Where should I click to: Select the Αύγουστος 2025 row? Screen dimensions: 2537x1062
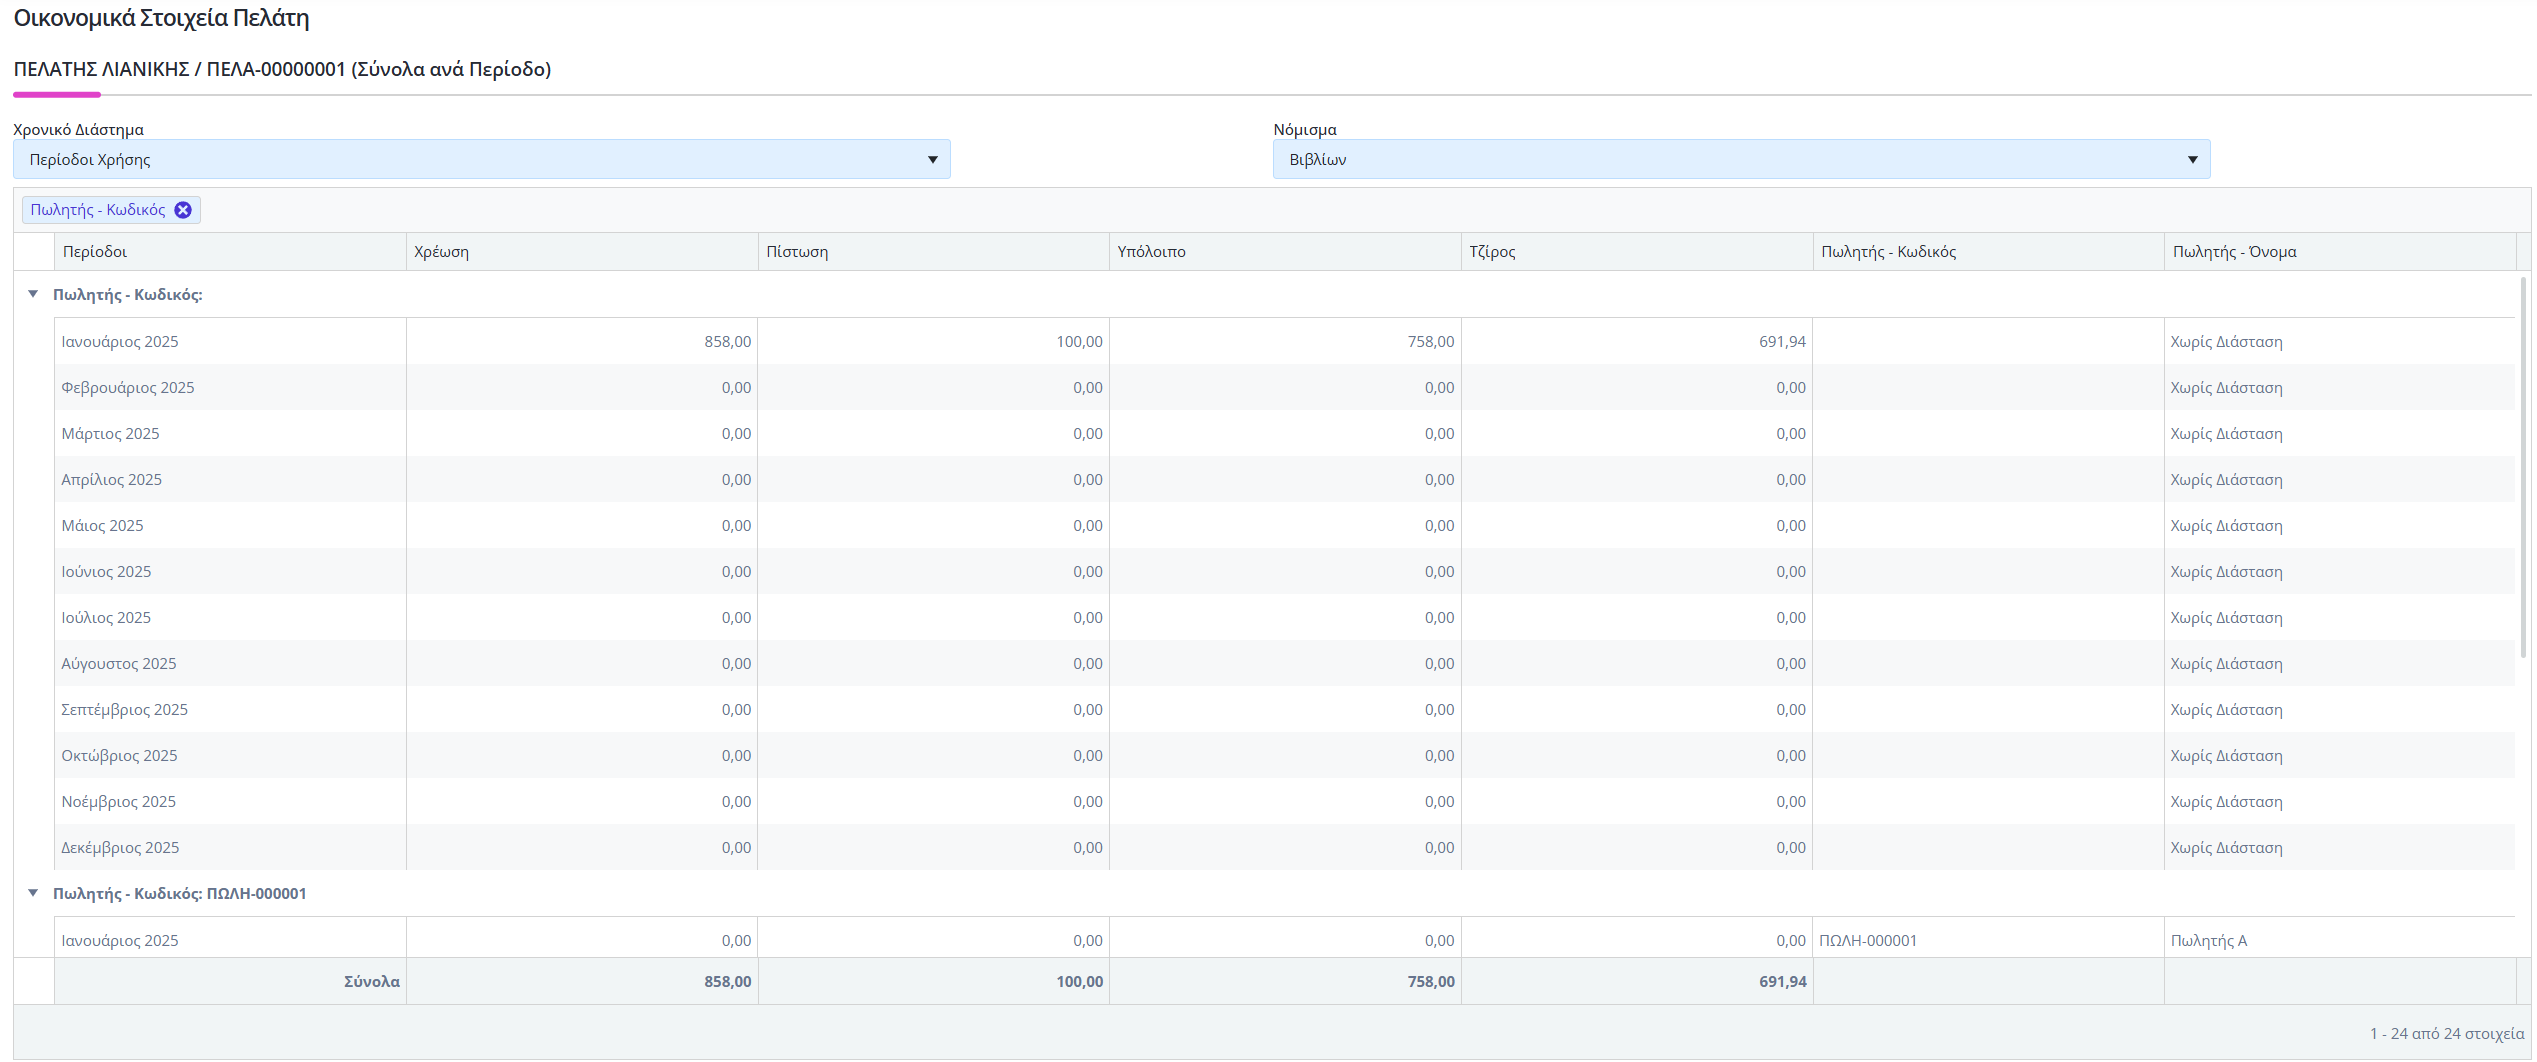point(1284,664)
